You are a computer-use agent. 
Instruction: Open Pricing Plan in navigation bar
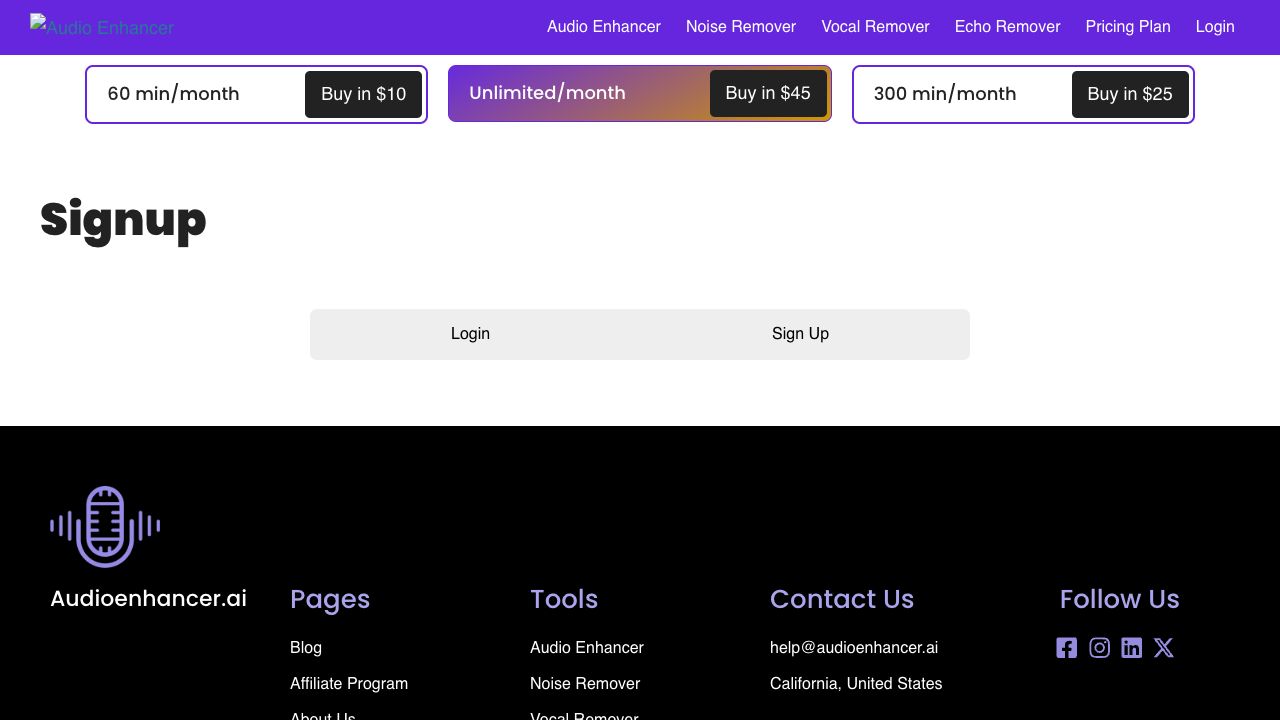click(1128, 27)
